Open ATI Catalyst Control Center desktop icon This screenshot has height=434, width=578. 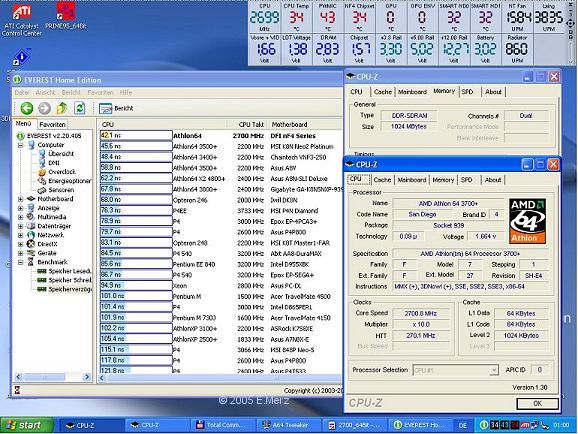22,20
